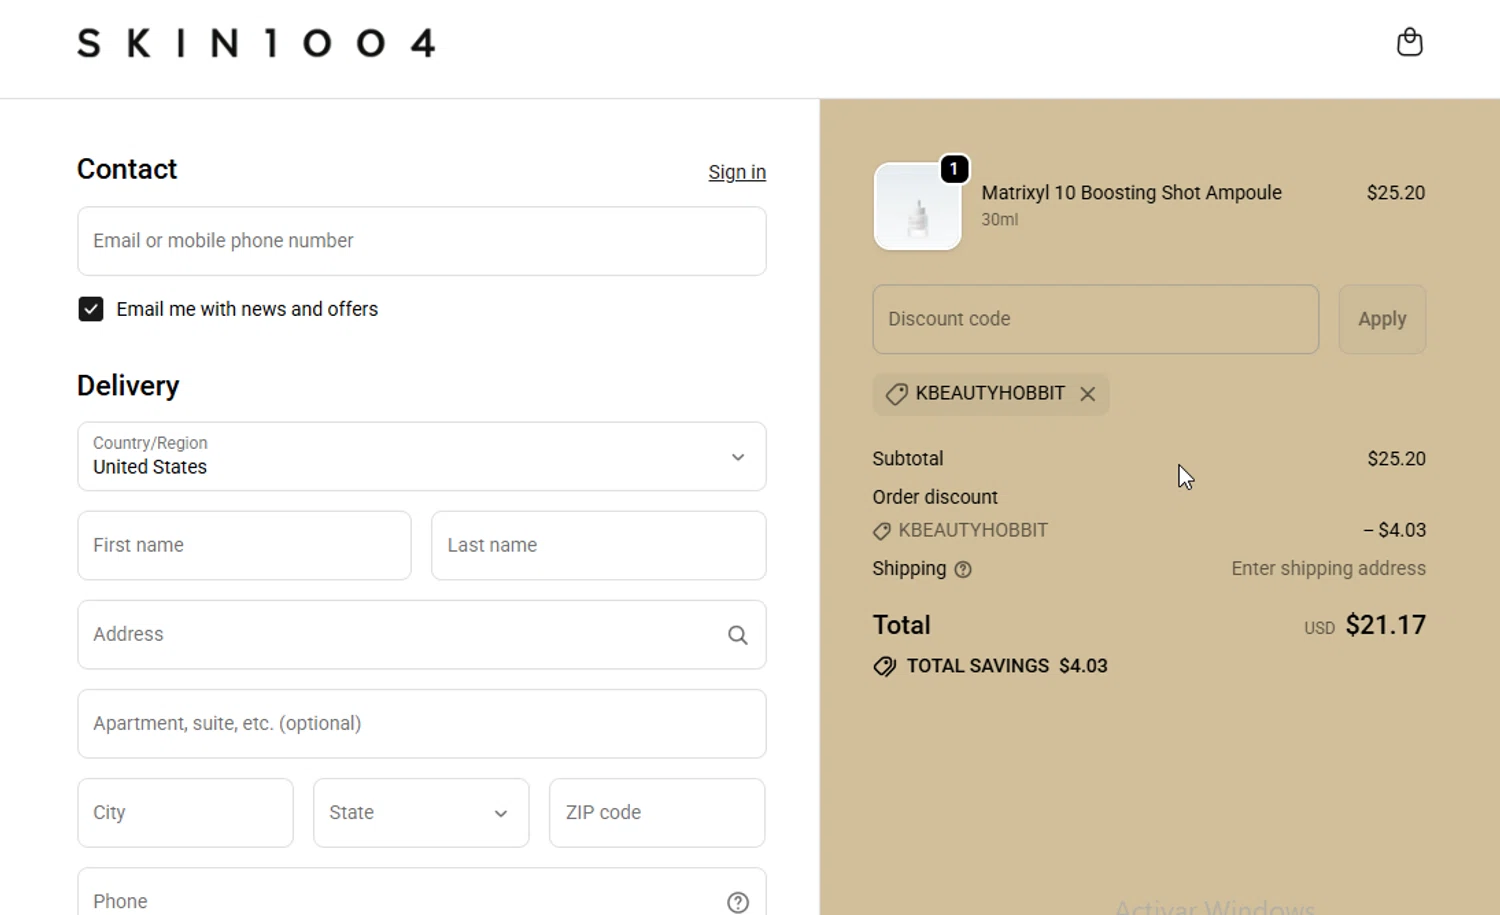Click the order discount KBEAUTYHOBBIT tag icon

pyautogui.click(x=882, y=531)
